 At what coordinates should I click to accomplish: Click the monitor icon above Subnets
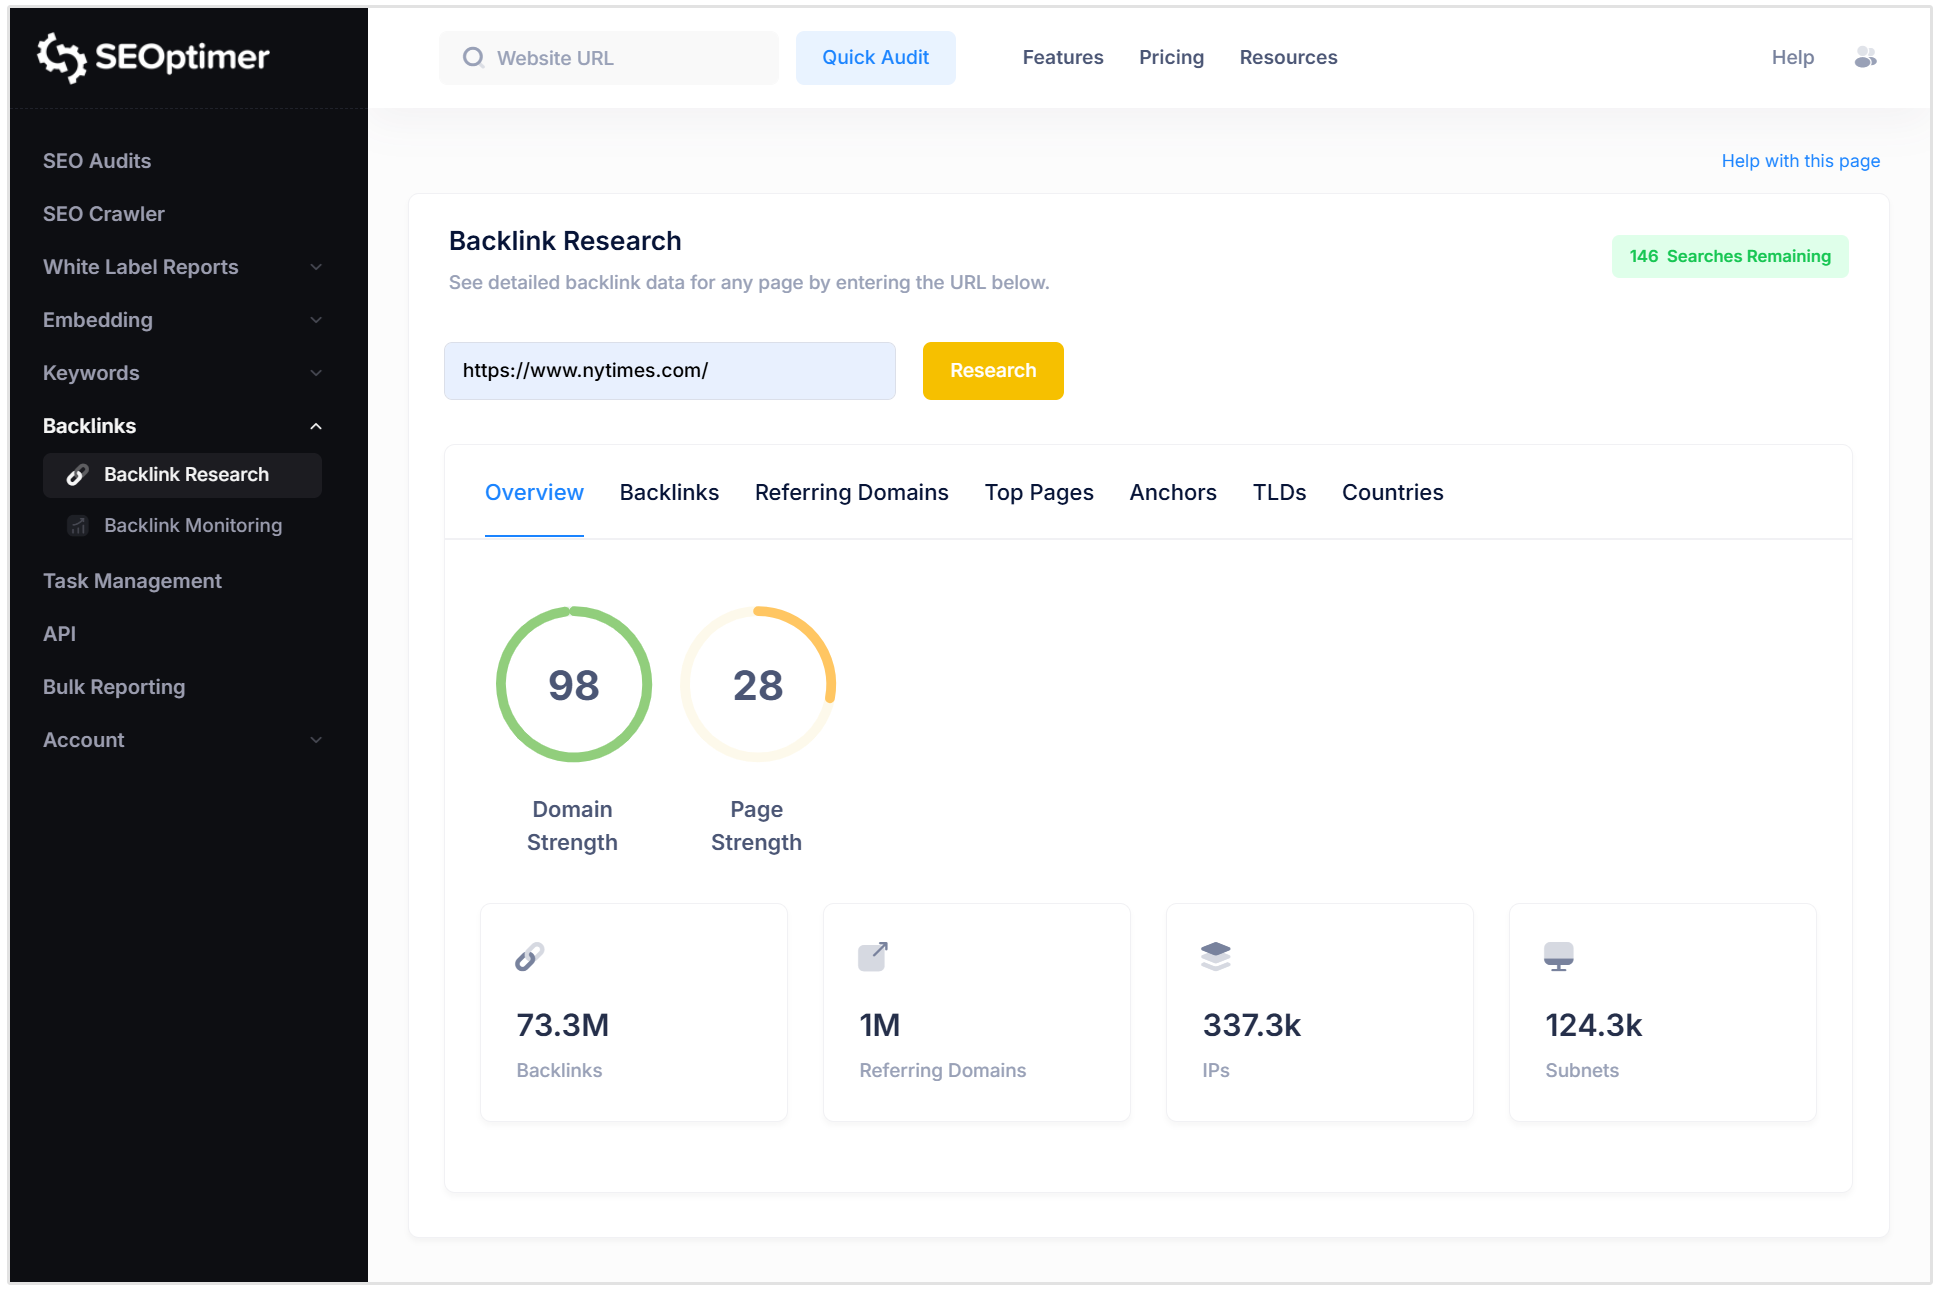point(1559,957)
